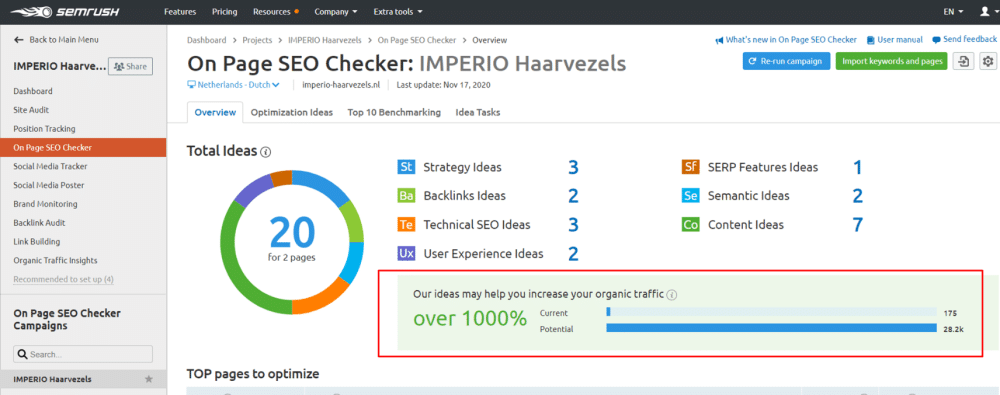The image size is (1000, 395).
Task: Click the campaign Search input field
Action: 83,354
